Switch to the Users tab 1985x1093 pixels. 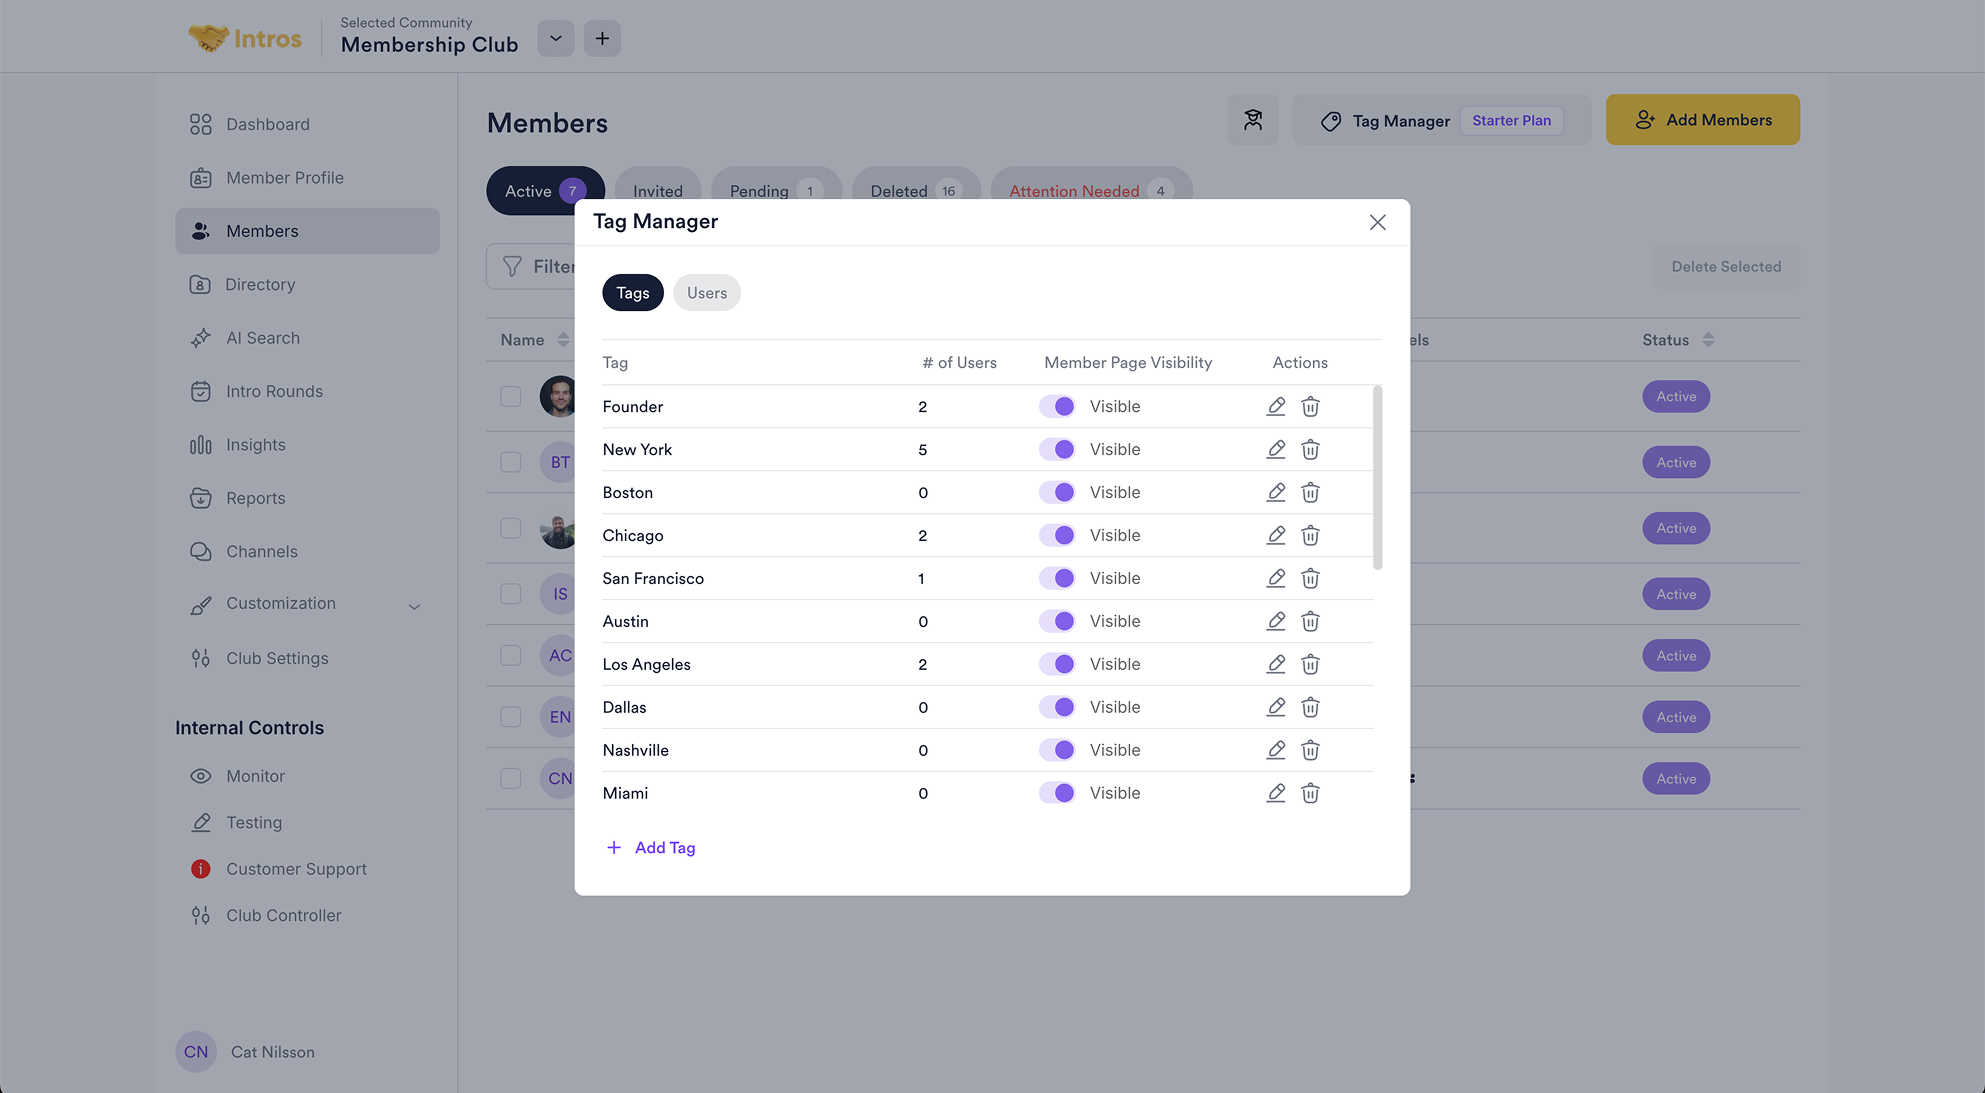click(x=706, y=293)
